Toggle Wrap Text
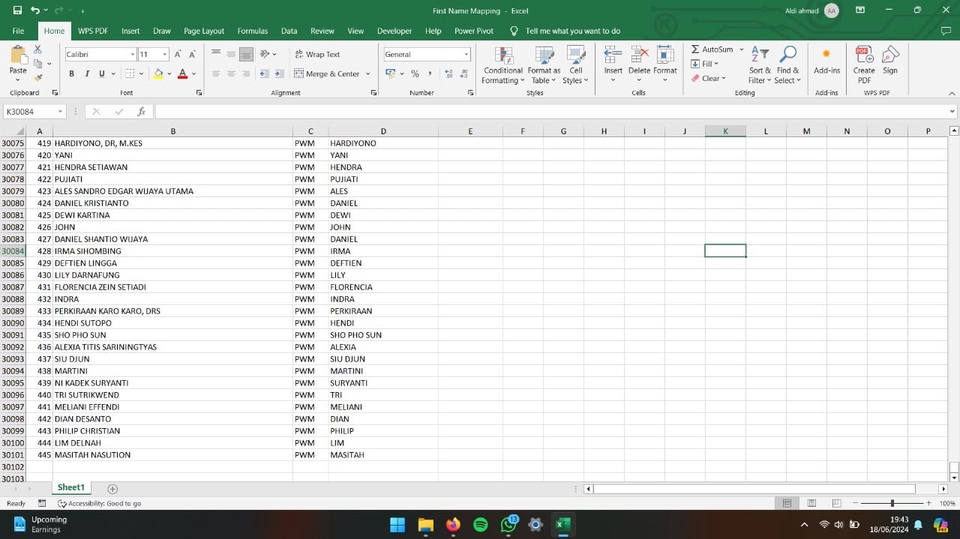 tap(317, 55)
